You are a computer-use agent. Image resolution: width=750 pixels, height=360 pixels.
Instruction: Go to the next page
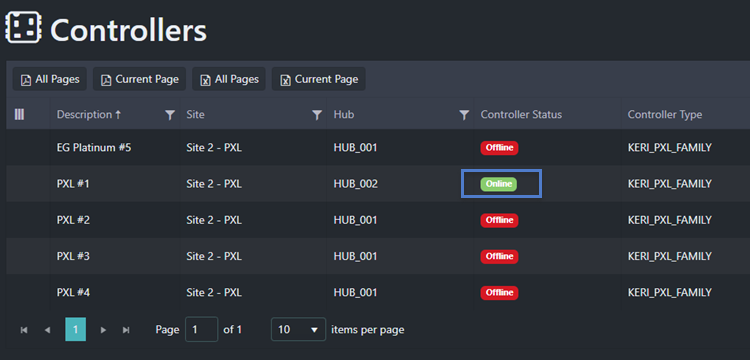coord(103,330)
